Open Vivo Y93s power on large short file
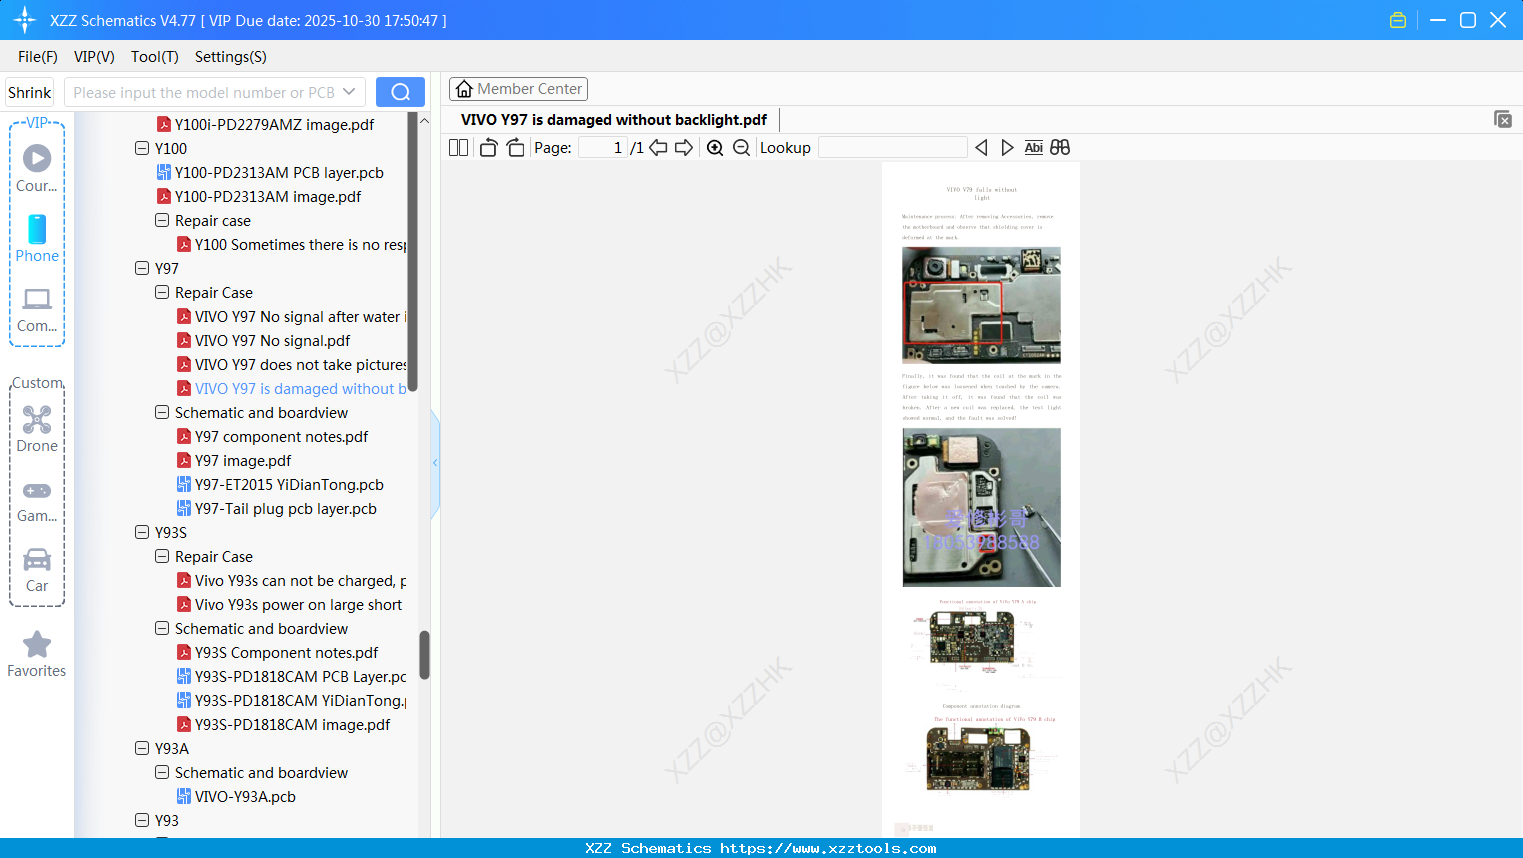 (x=289, y=604)
